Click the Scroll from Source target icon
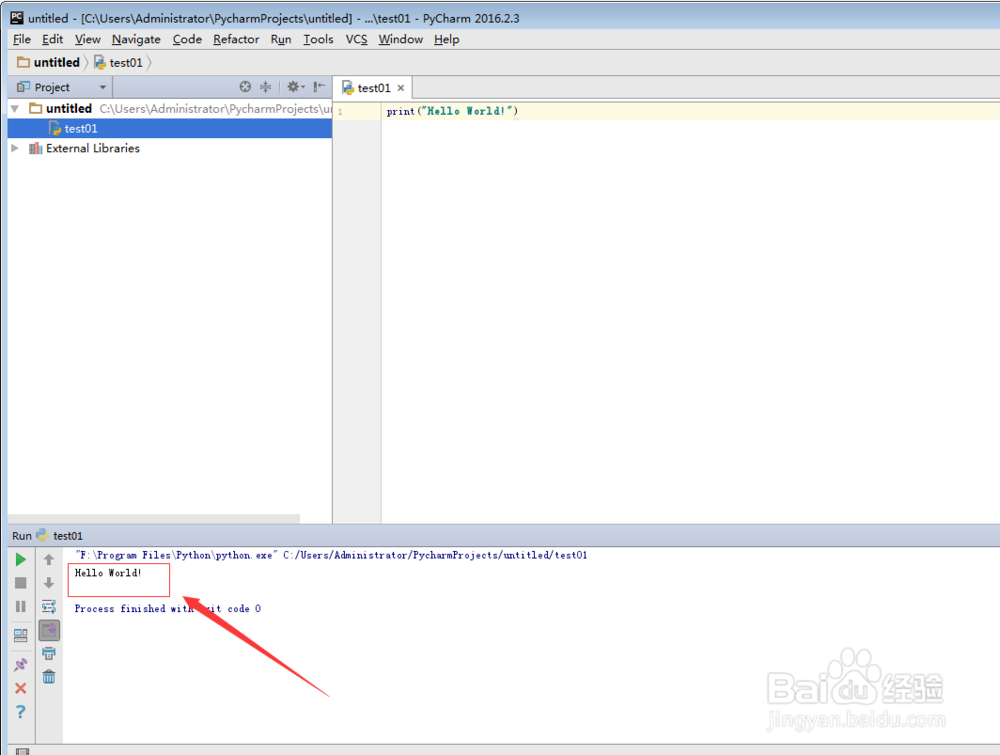This screenshot has height=755, width=1000. point(245,87)
